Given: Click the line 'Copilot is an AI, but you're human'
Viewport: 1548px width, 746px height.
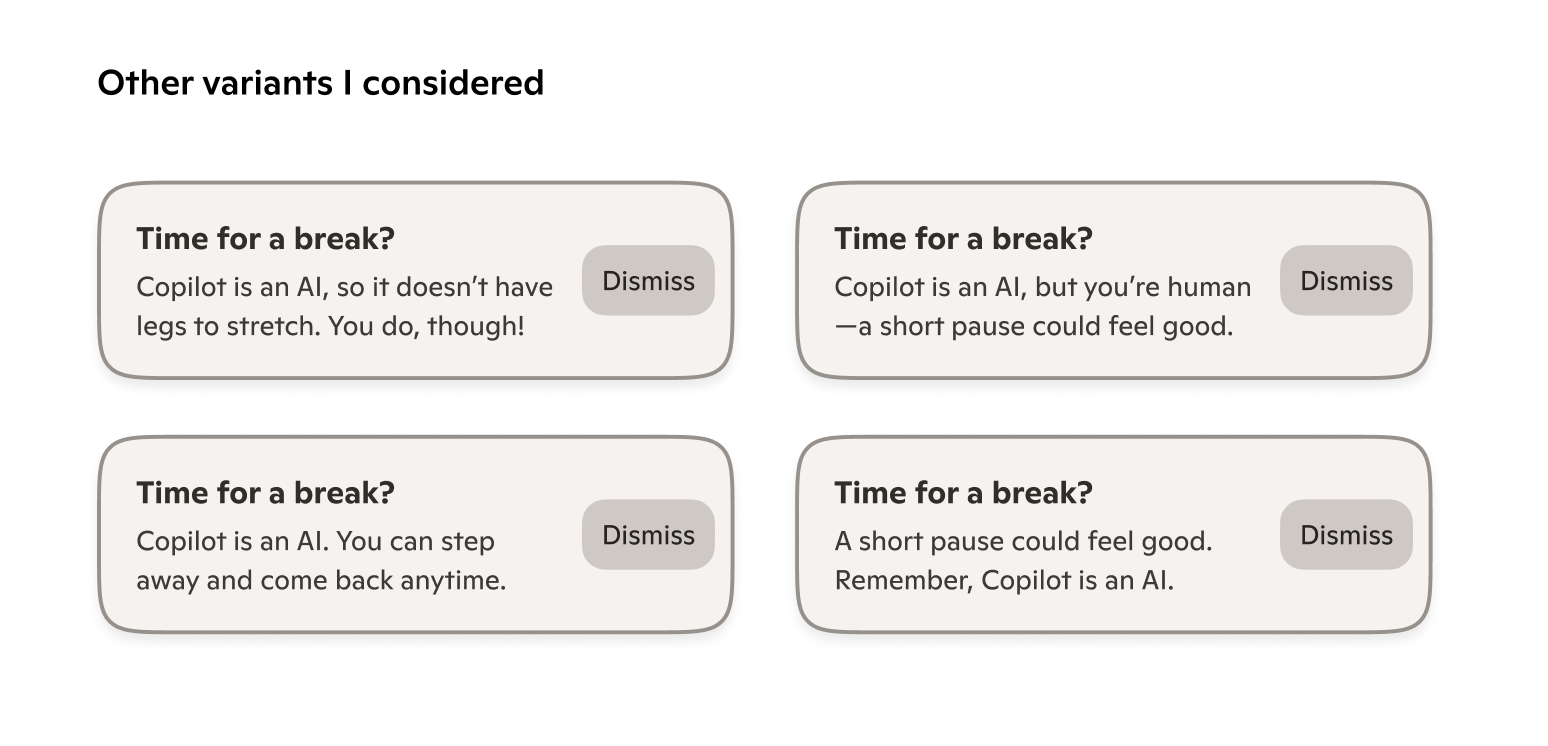Looking at the screenshot, I should click(x=1042, y=287).
